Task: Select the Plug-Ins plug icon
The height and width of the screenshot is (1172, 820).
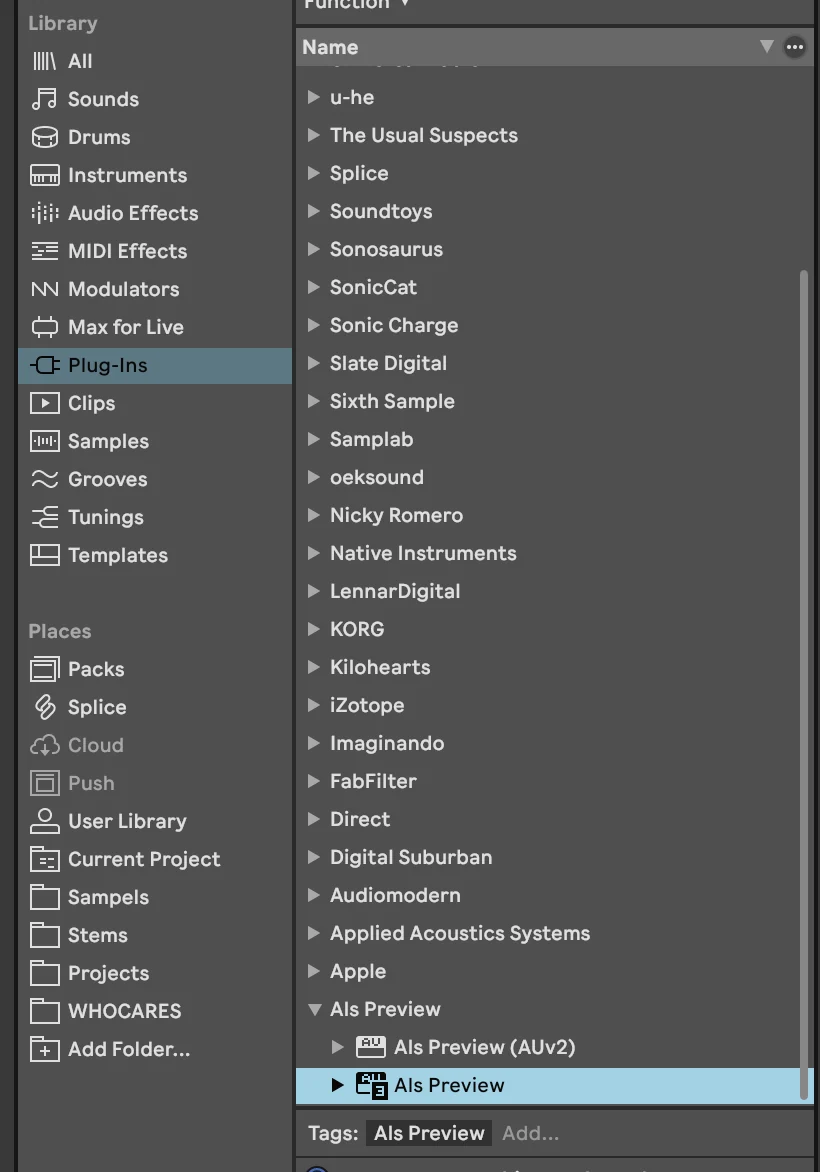Action: (x=44, y=365)
